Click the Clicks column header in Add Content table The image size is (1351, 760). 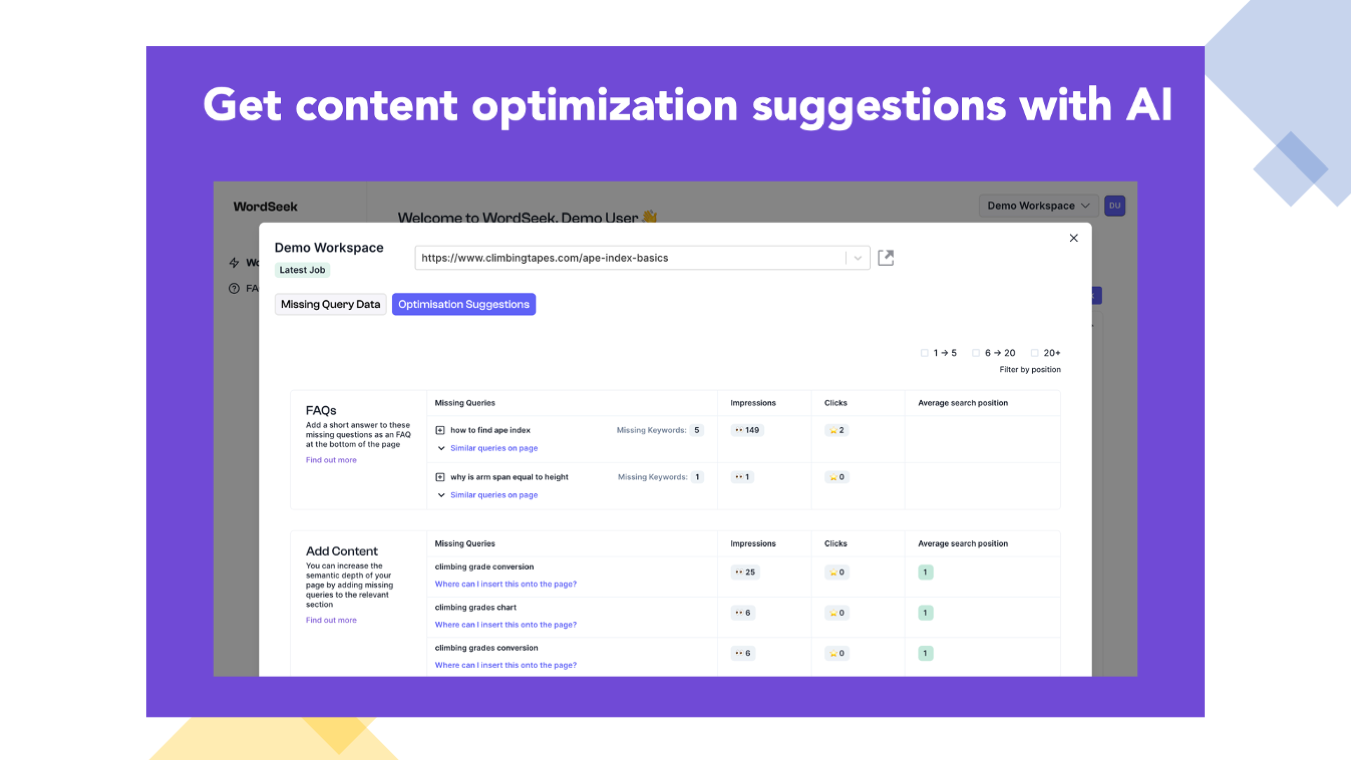(836, 544)
